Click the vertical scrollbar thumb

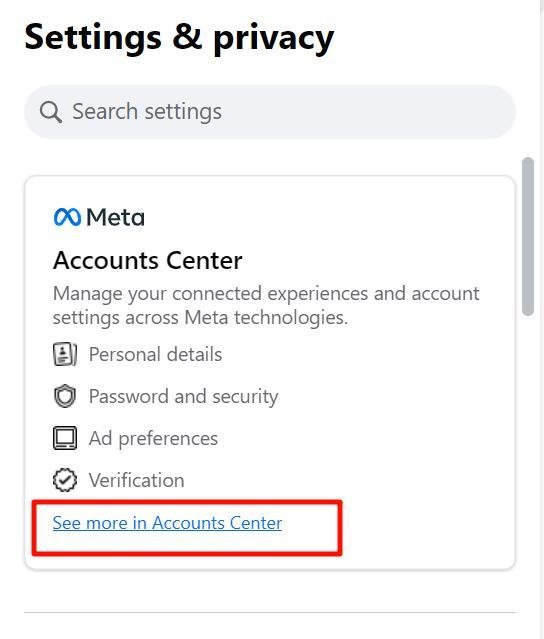pyautogui.click(x=528, y=236)
